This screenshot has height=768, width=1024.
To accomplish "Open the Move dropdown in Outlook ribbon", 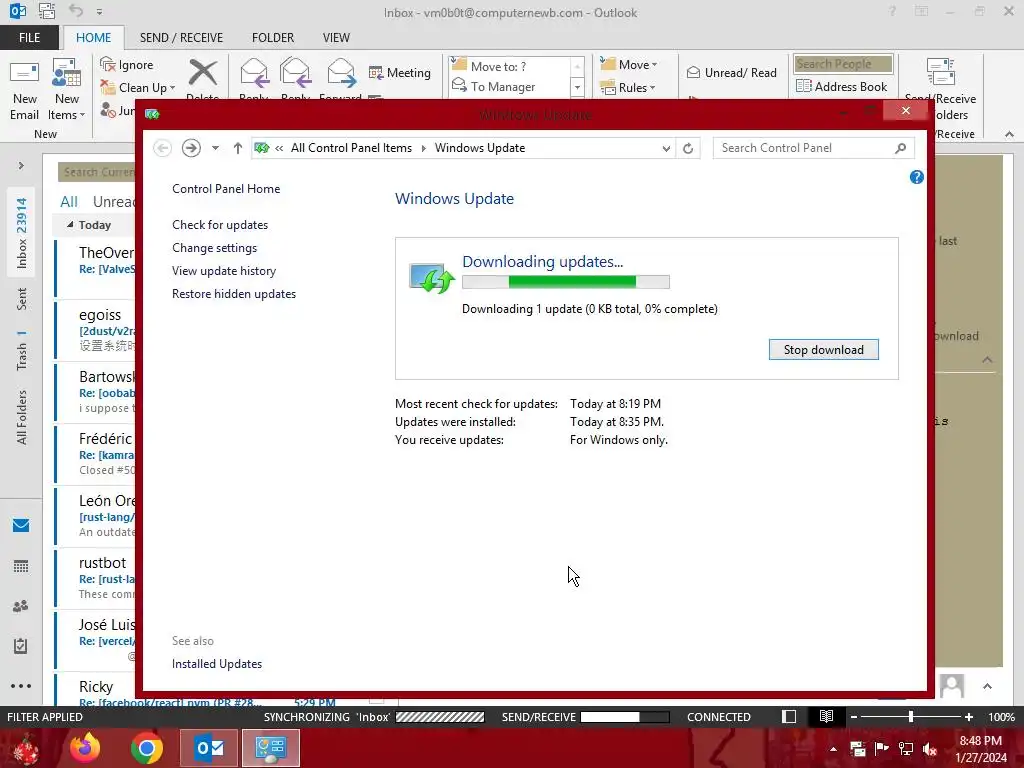I will click(629, 64).
